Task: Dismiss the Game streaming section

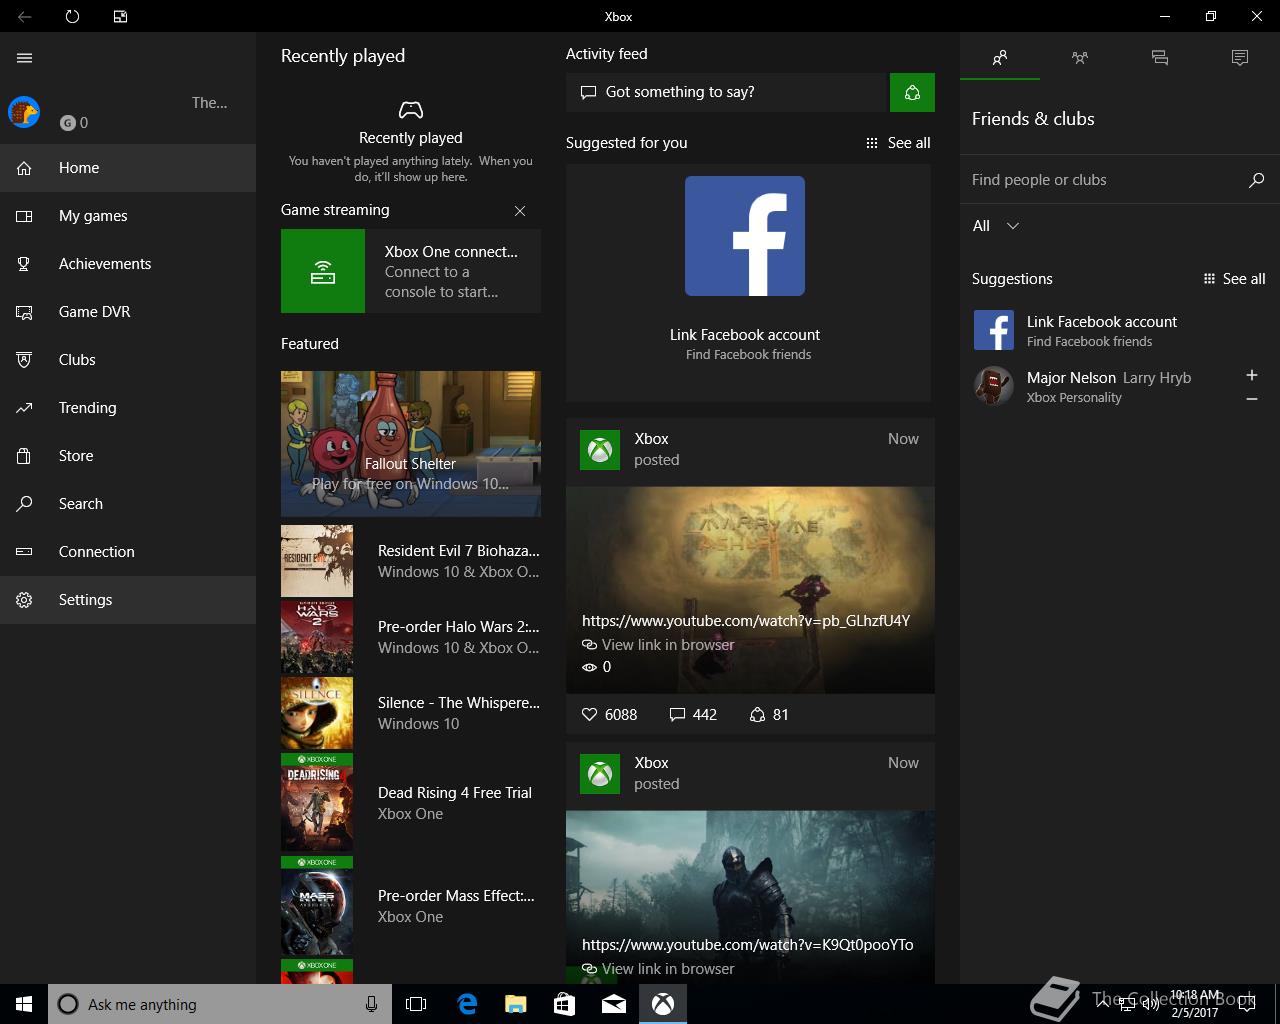Action: pos(520,211)
